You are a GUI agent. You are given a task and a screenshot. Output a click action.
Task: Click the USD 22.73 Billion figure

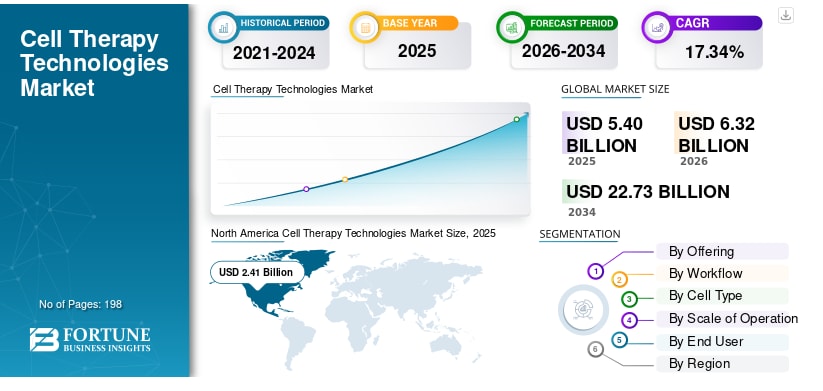(648, 192)
